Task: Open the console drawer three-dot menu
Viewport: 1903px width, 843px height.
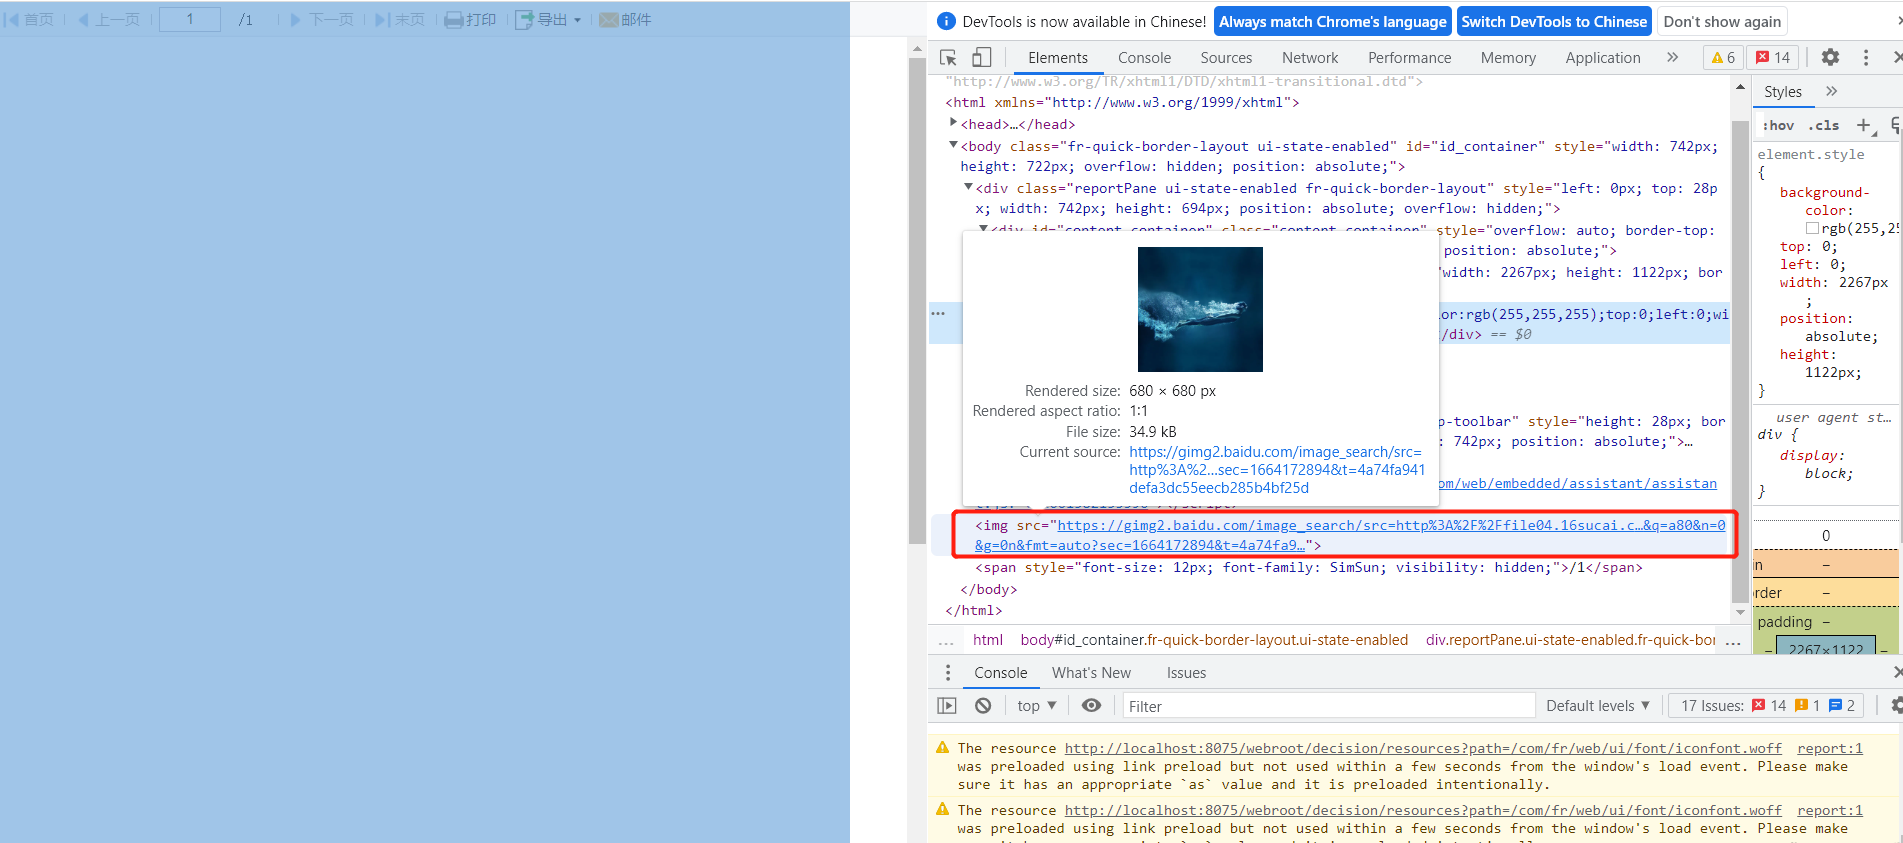Action: pos(948,673)
